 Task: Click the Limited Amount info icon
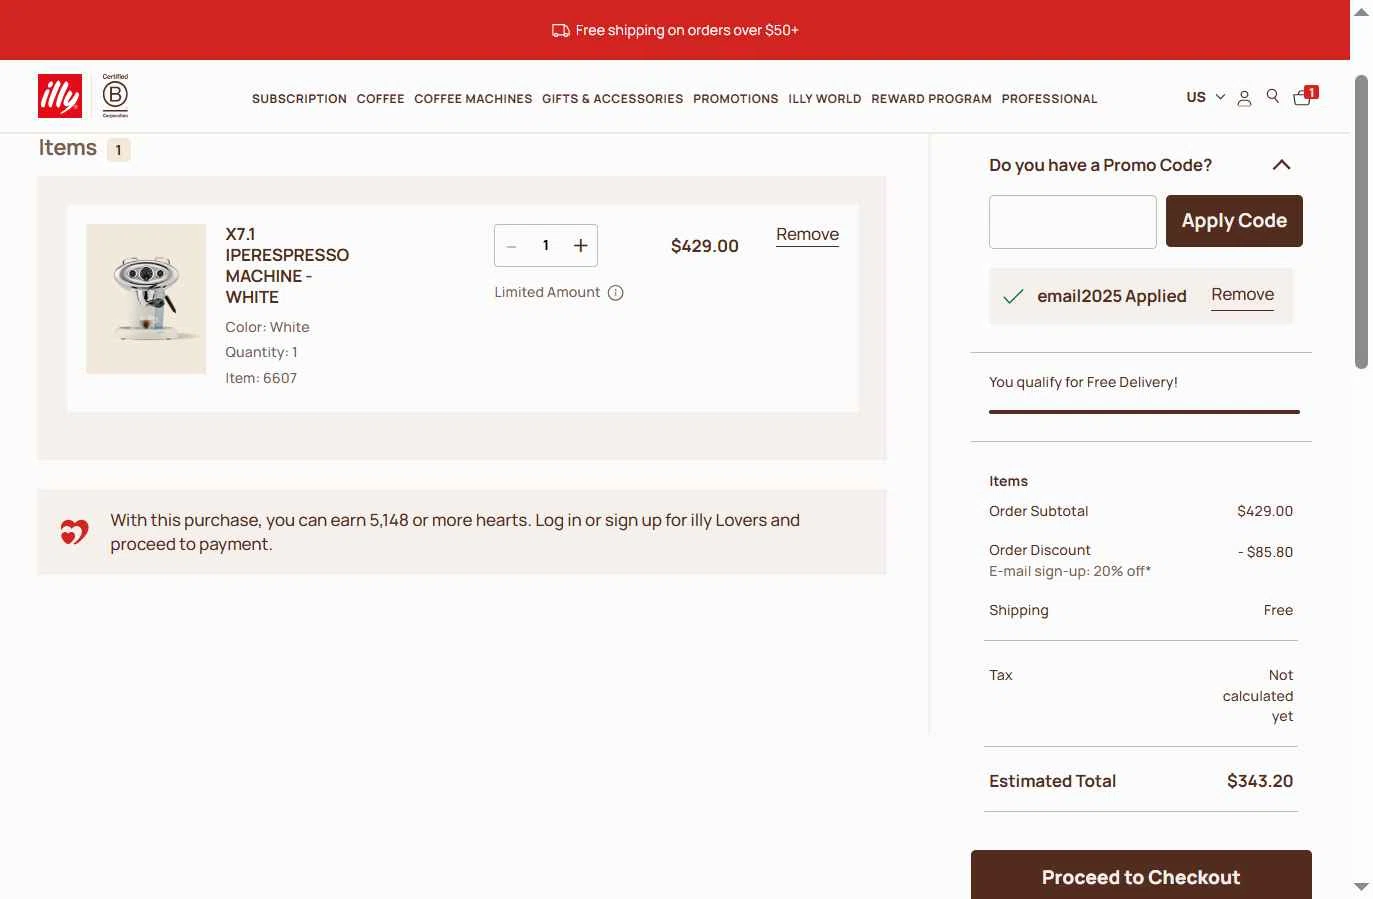click(x=616, y=293)
